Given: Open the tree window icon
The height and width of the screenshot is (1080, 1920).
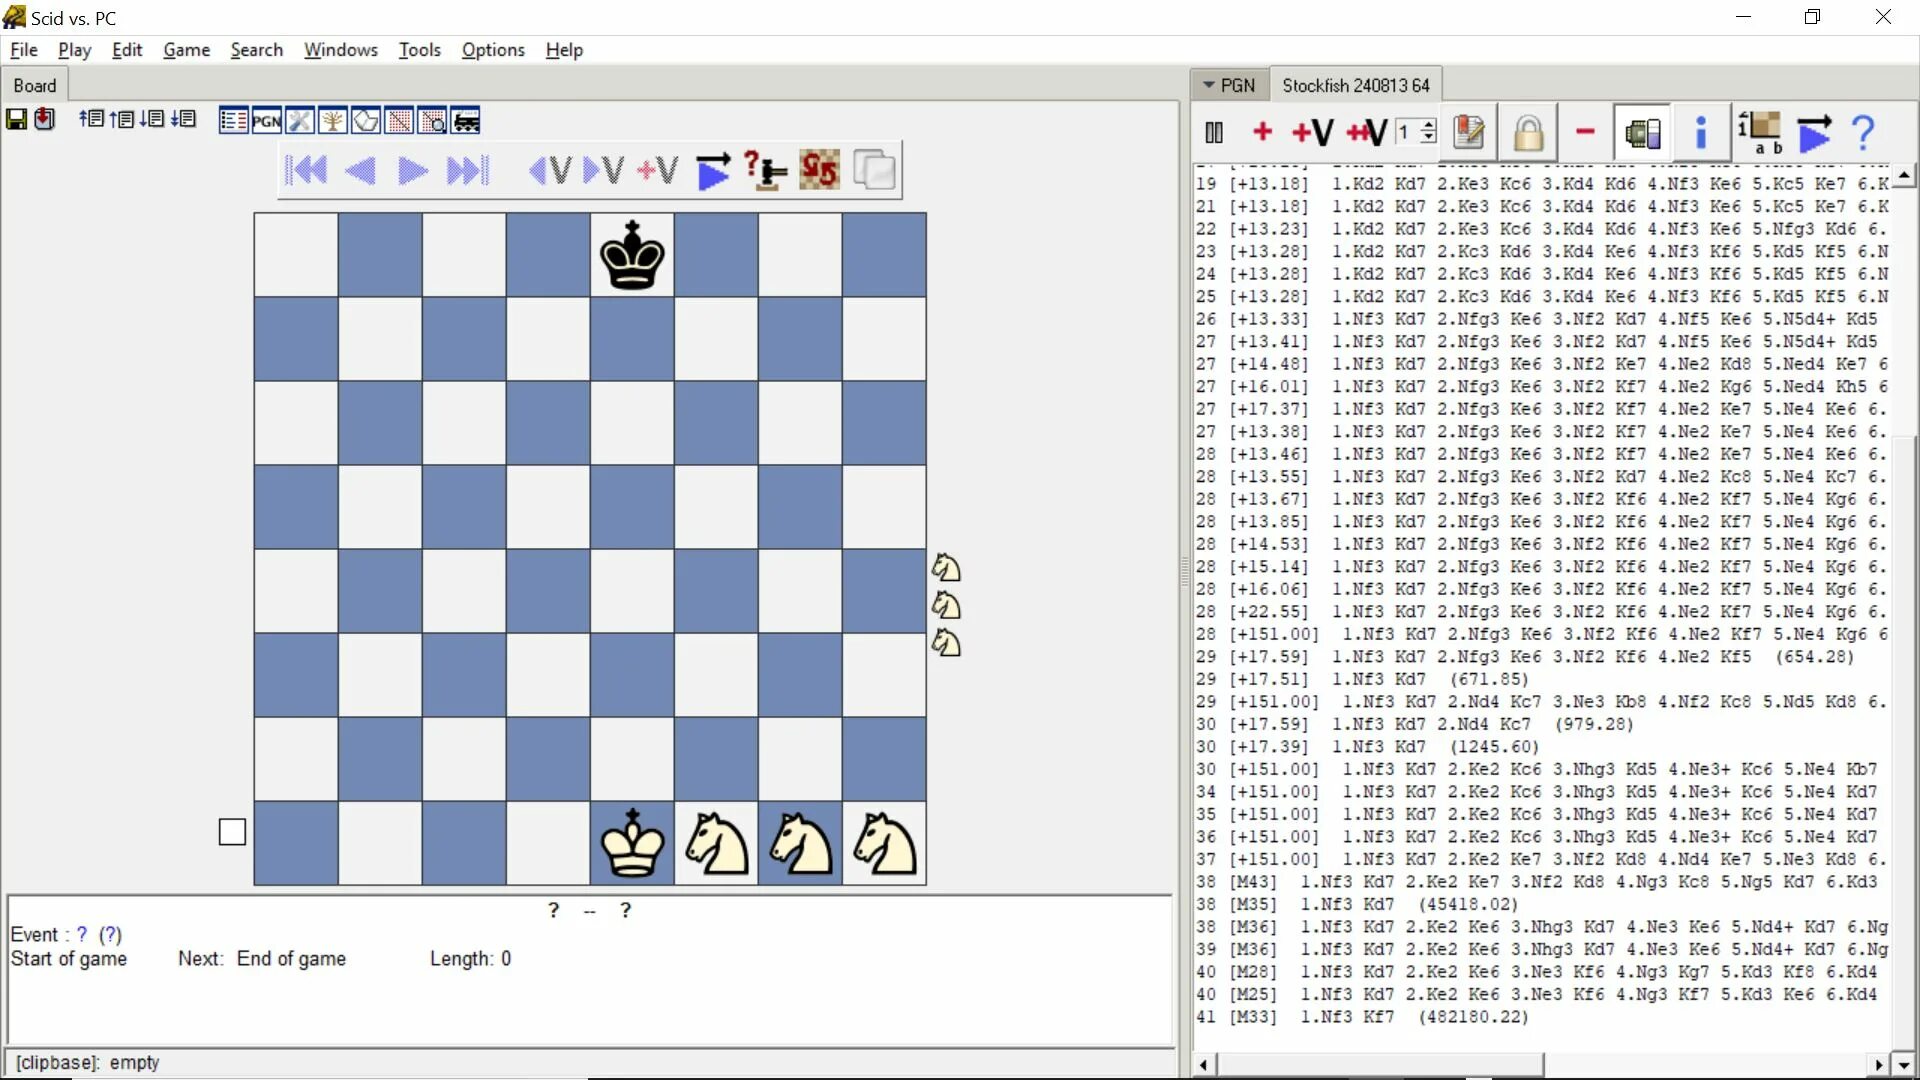Looking at the screenshot, I should tap(332, 121).
